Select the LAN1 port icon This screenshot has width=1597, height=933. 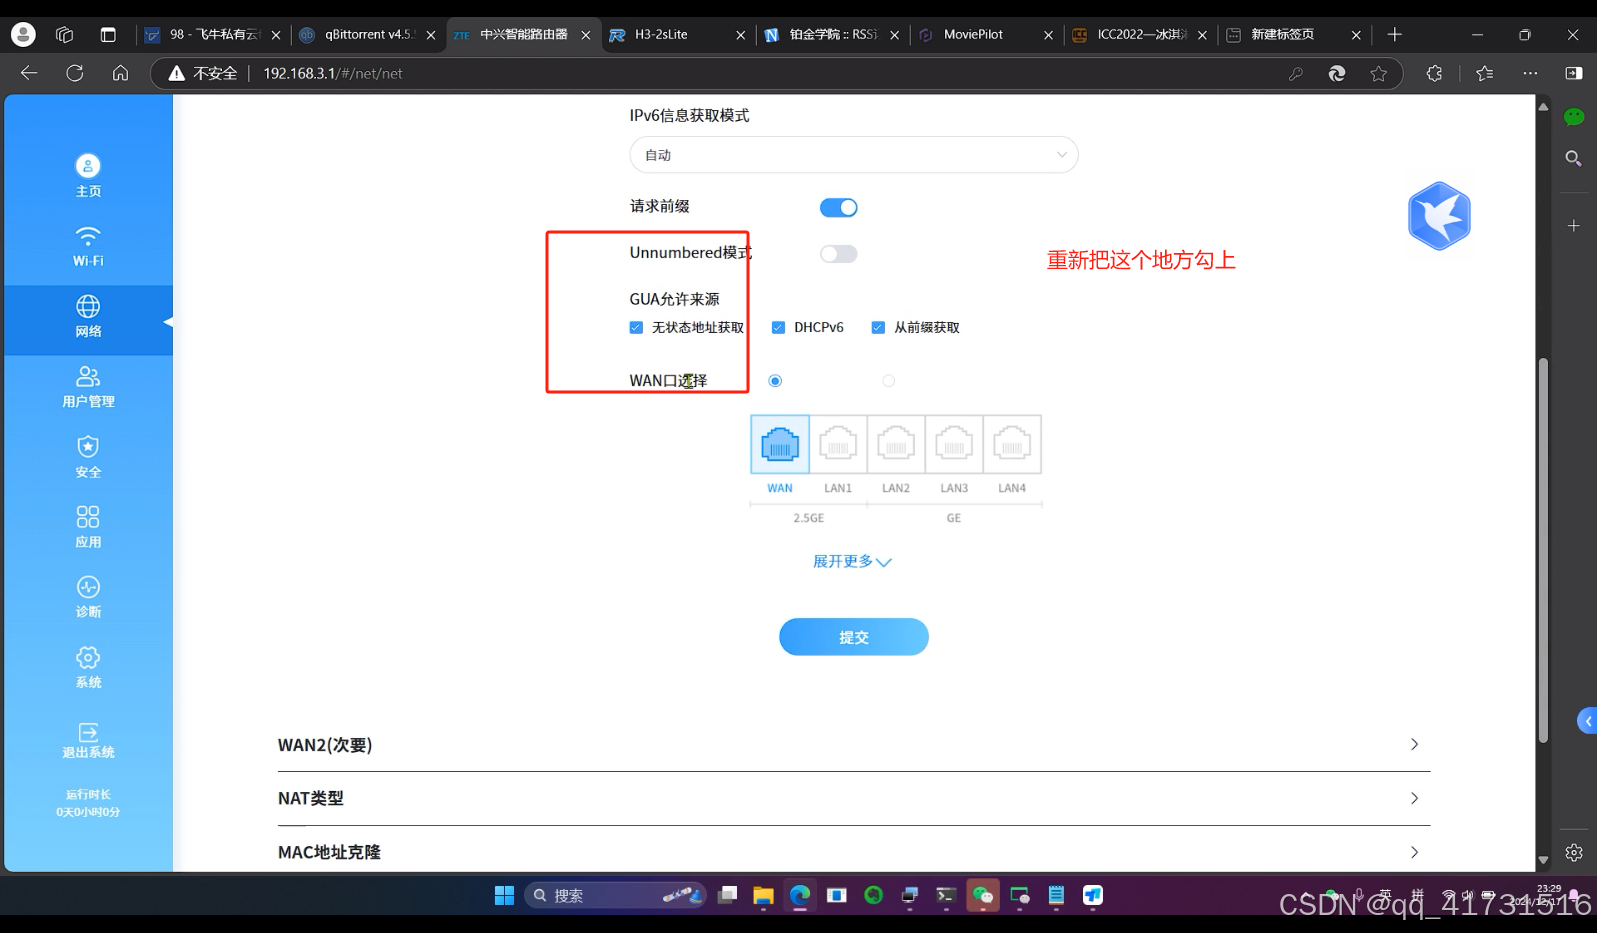838,444
